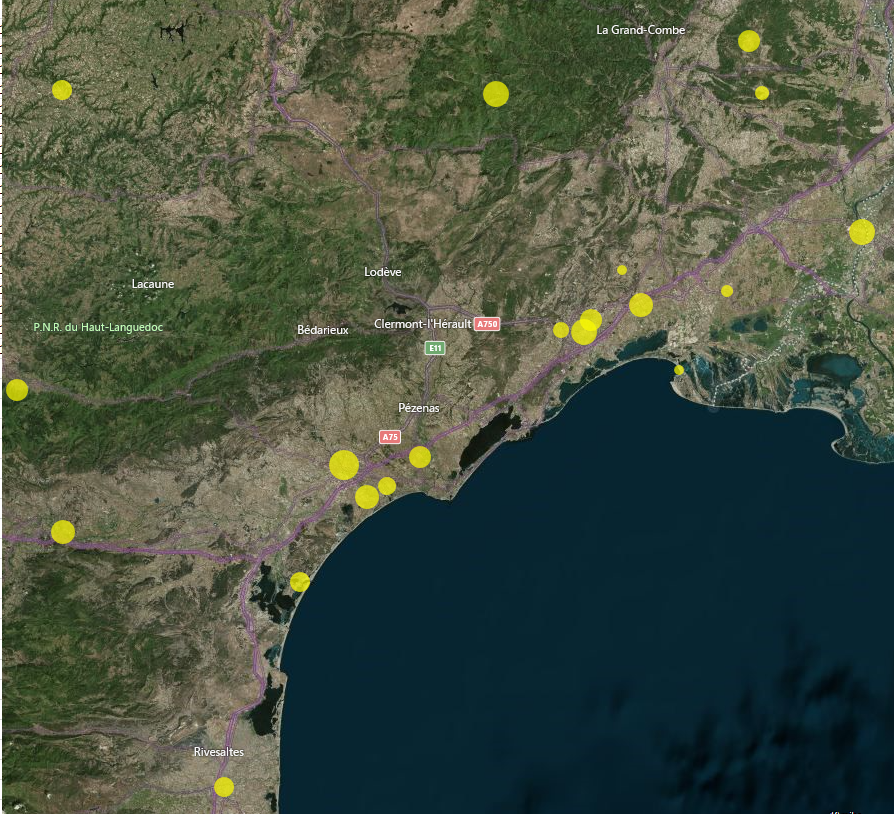894x814 pixels.
Task: Click the Clermont-l'Hérault label
Action: (423, 324)
